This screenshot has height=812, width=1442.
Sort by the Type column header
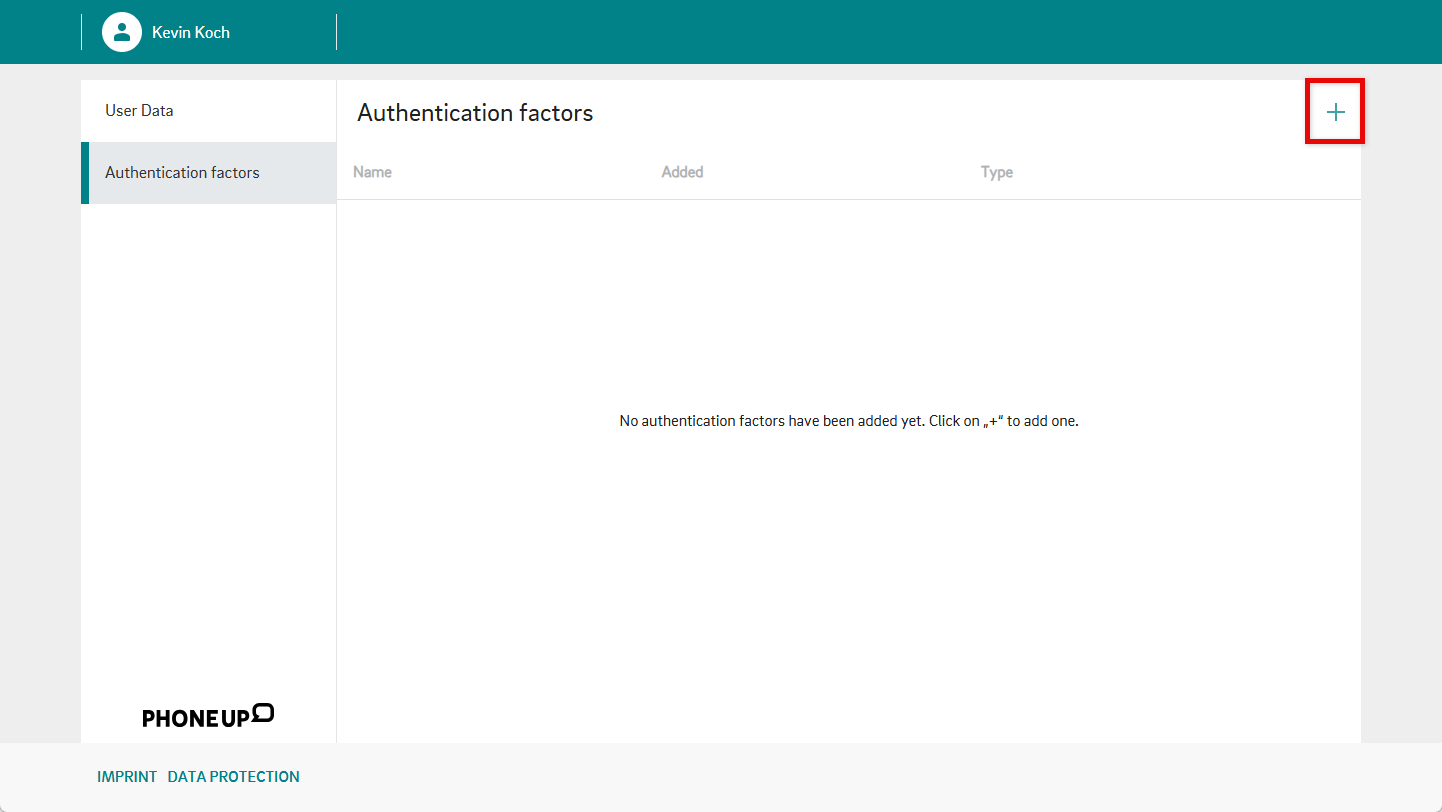[x=996, y=172]
